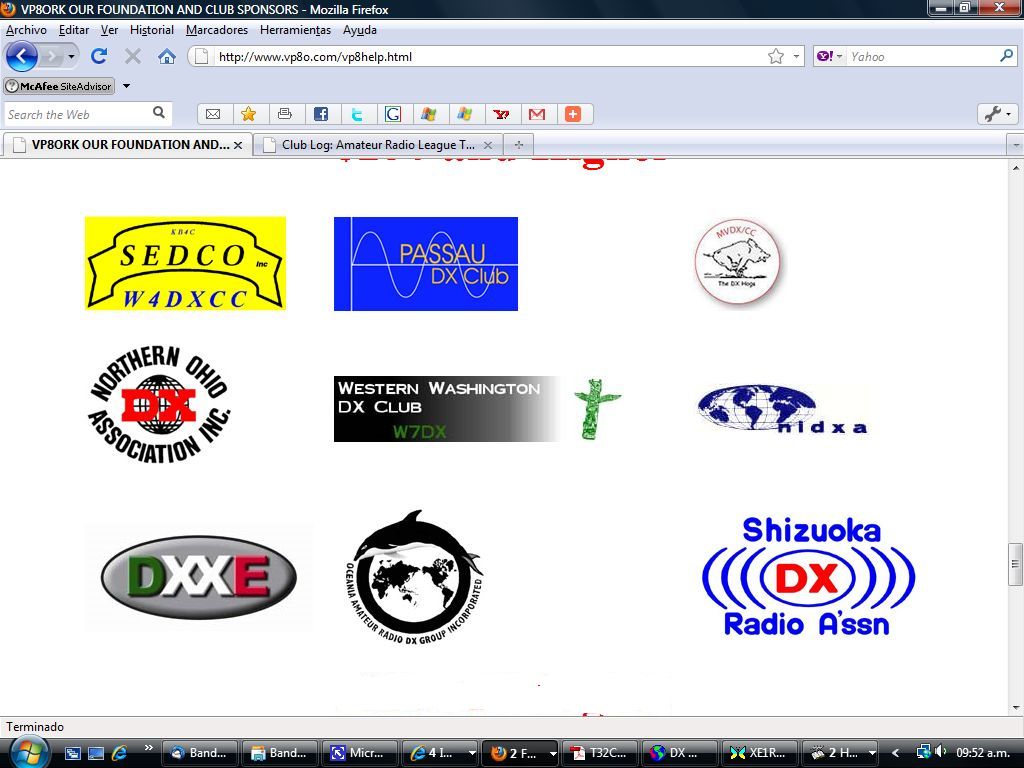Viewport: 1024px width, 768px height.
Task: Open the Historial menu
Action: point(152,30)
